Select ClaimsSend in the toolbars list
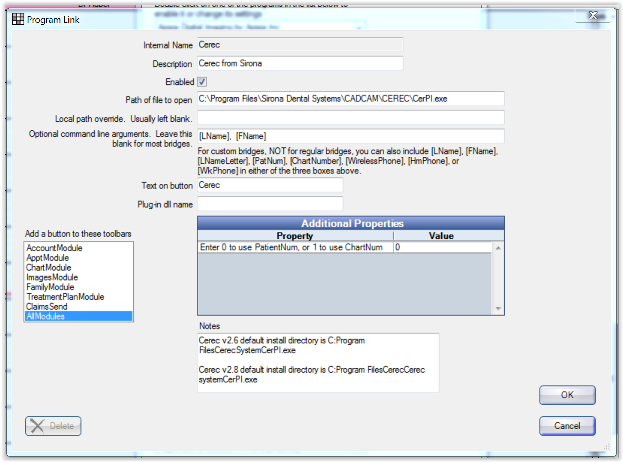 click(78, 307)
